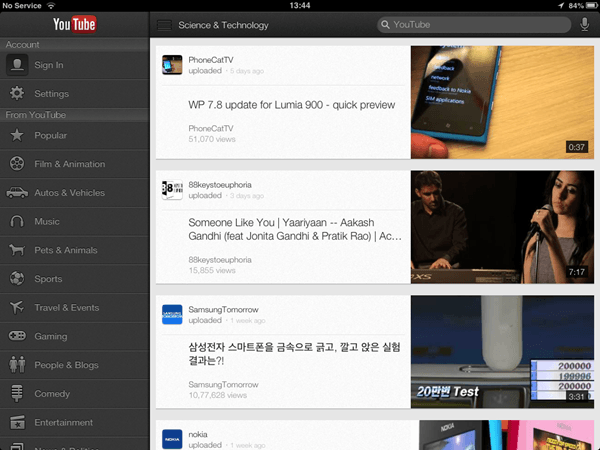
Task: Go to Popular category
Action: coord(75,135)
